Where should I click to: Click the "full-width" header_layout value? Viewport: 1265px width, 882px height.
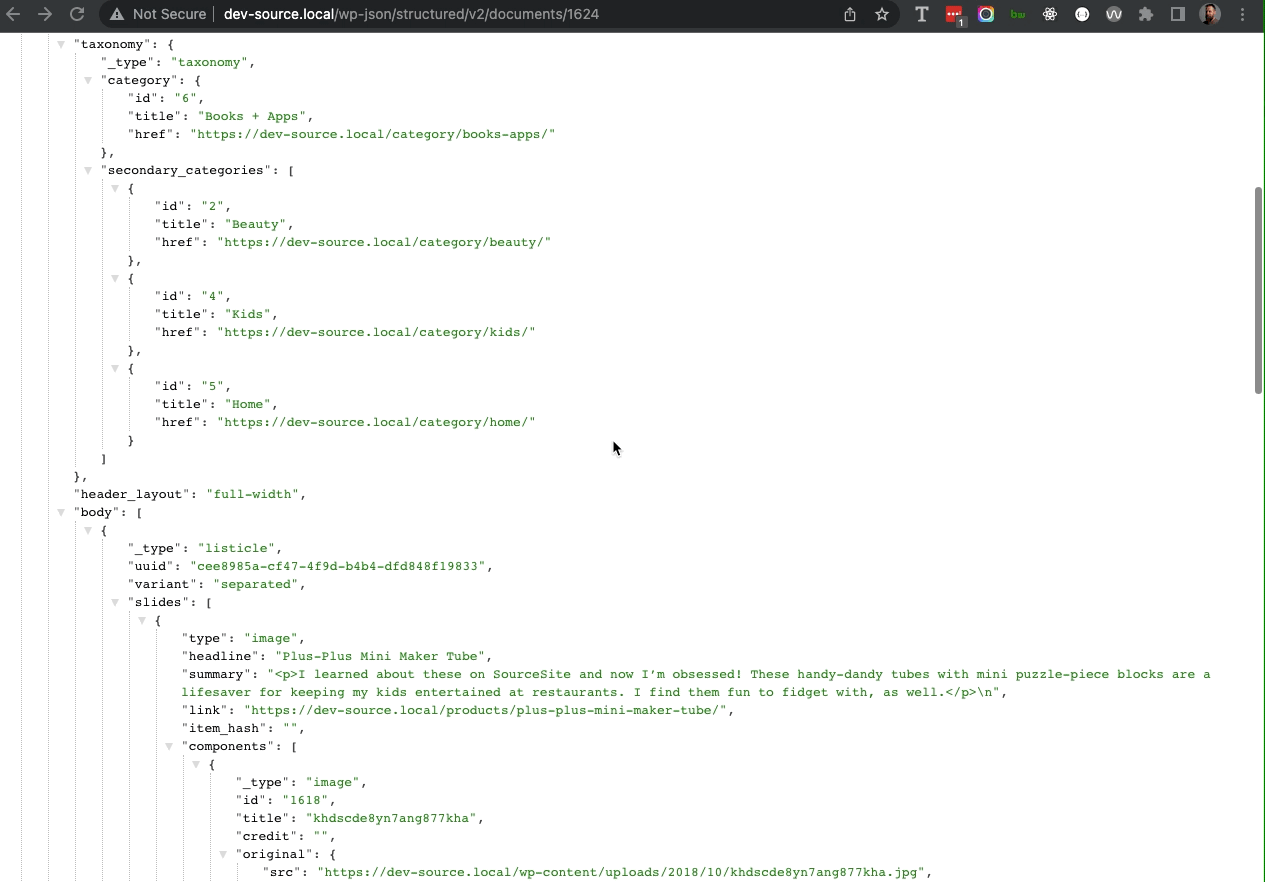tap(252, 494)
